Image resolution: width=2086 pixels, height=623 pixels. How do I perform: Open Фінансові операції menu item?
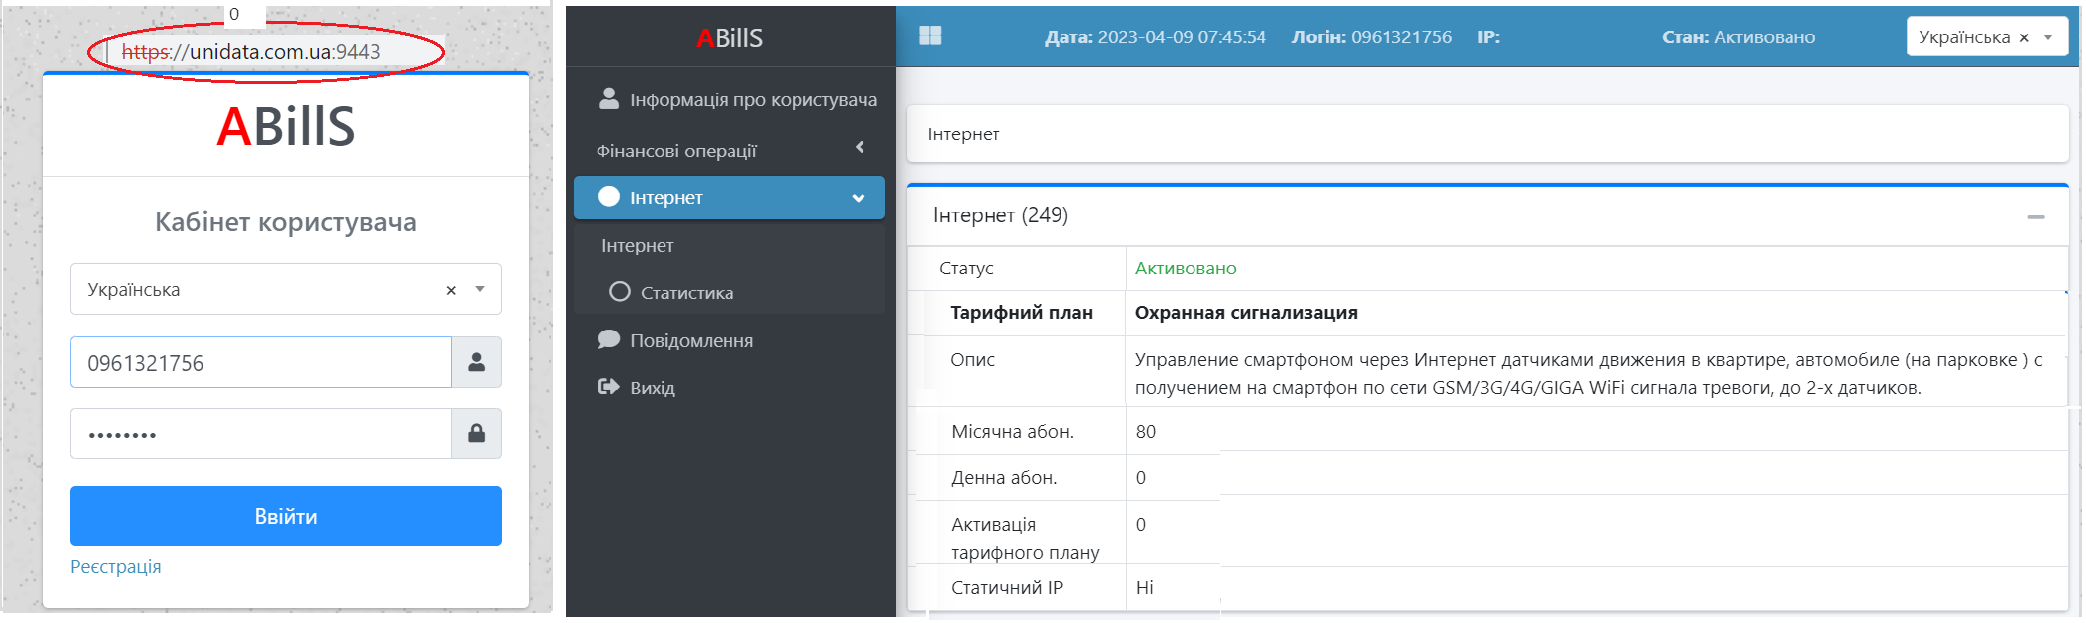click(729, 150)
